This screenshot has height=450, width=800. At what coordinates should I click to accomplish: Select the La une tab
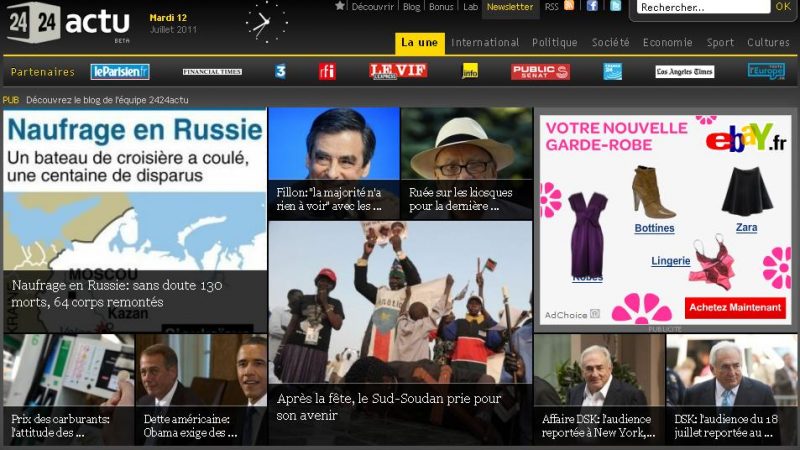419,43
